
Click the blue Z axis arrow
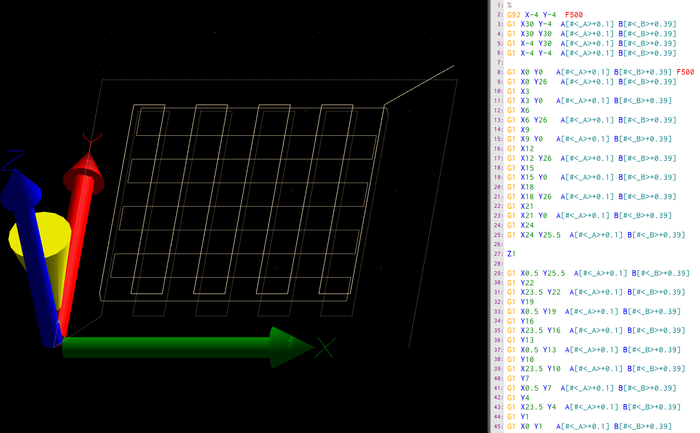click(31, 254)
